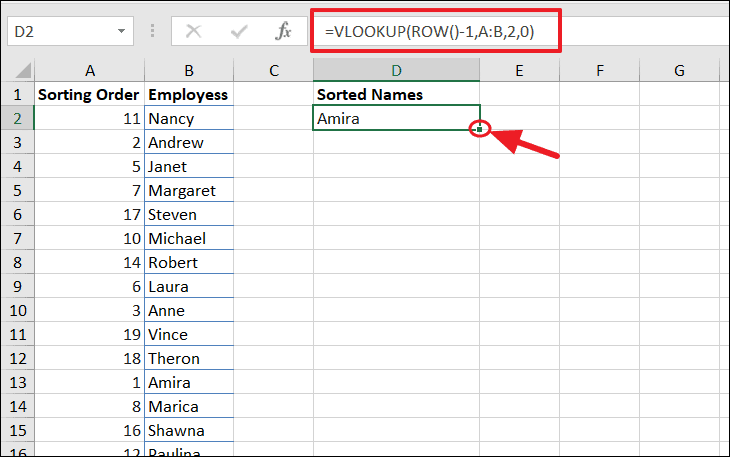Select row 3 header

[x=17, y=142]
